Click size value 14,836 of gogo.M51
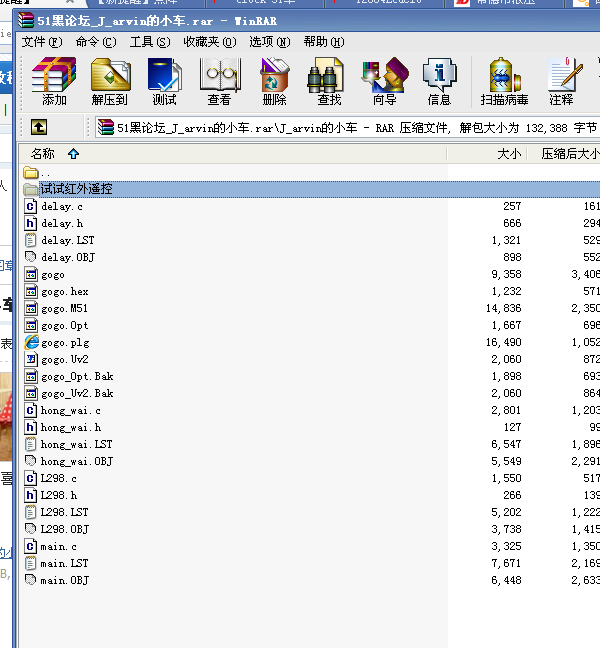 (503, 308)
